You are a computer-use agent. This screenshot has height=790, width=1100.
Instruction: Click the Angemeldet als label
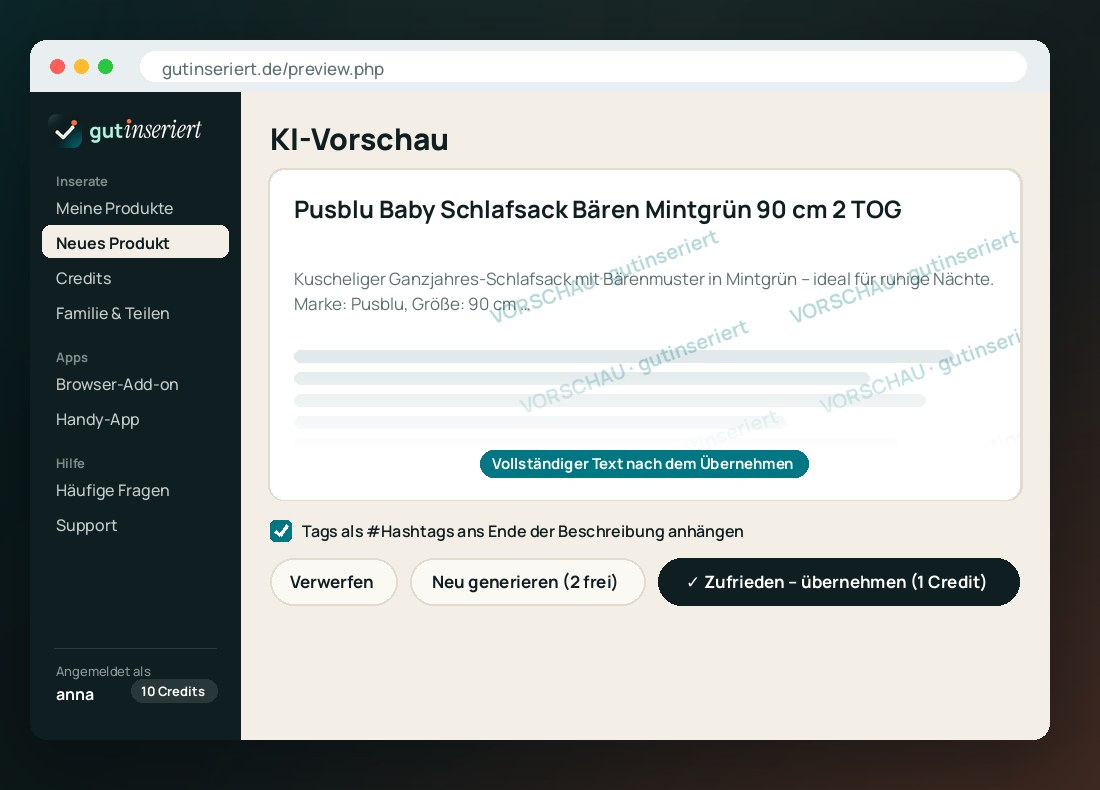(x=103, y=671)
